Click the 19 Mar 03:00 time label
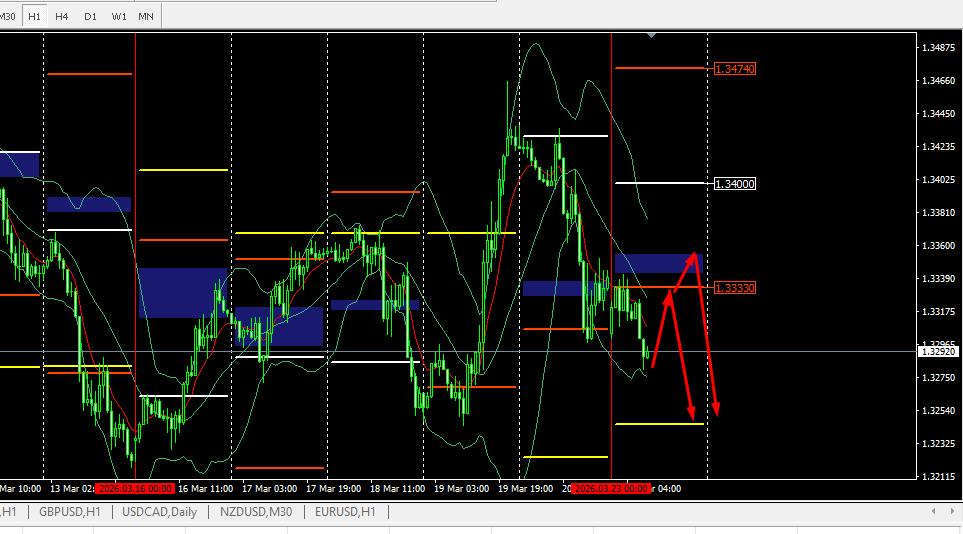 [x=461, y=489]
